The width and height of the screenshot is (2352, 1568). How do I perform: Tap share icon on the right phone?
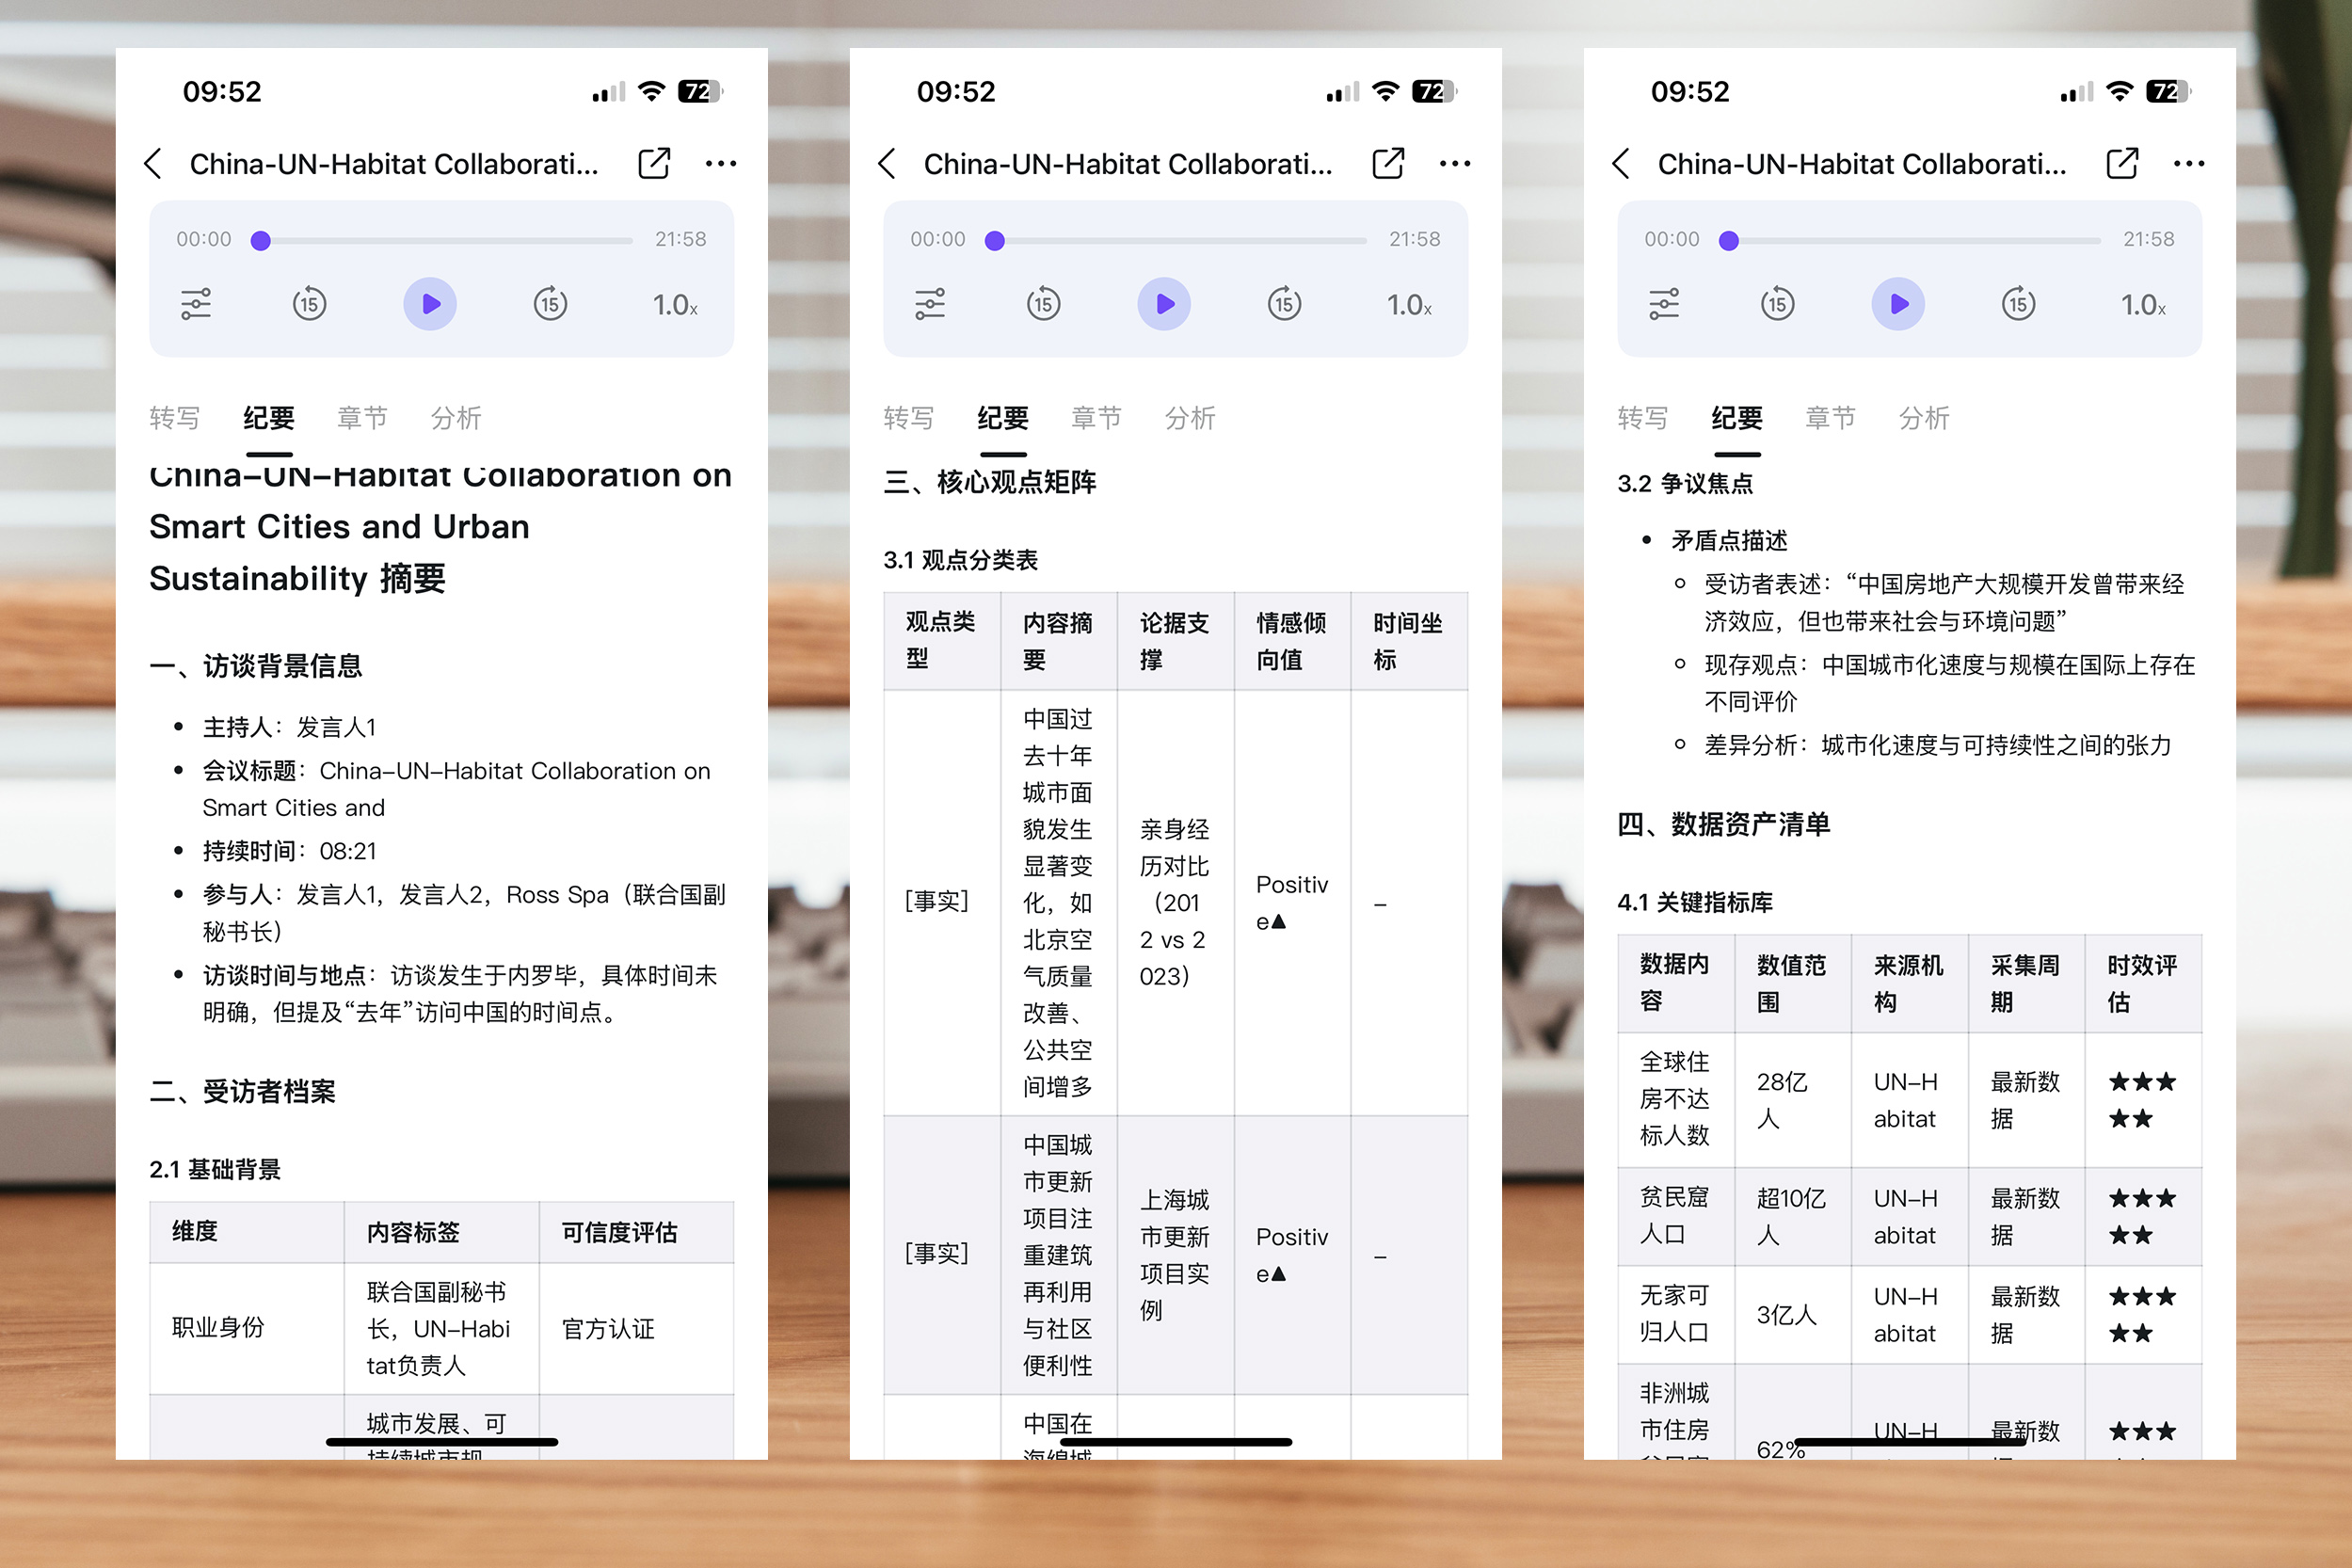(2122, 163)
